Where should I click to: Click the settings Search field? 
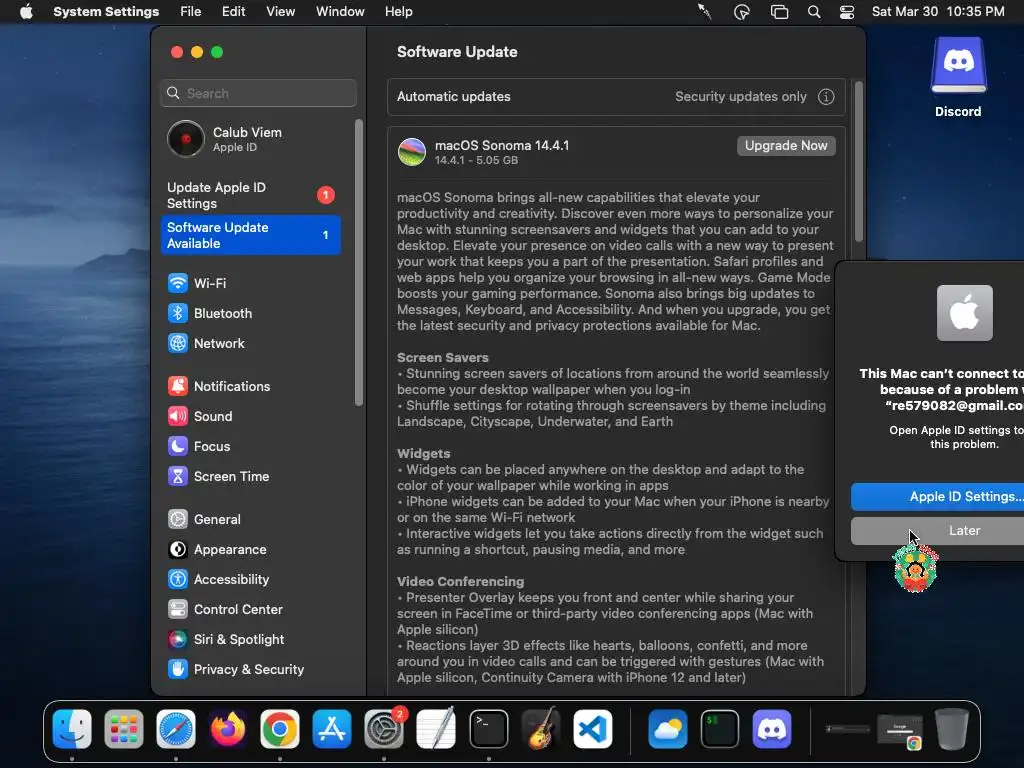(259, 93)
